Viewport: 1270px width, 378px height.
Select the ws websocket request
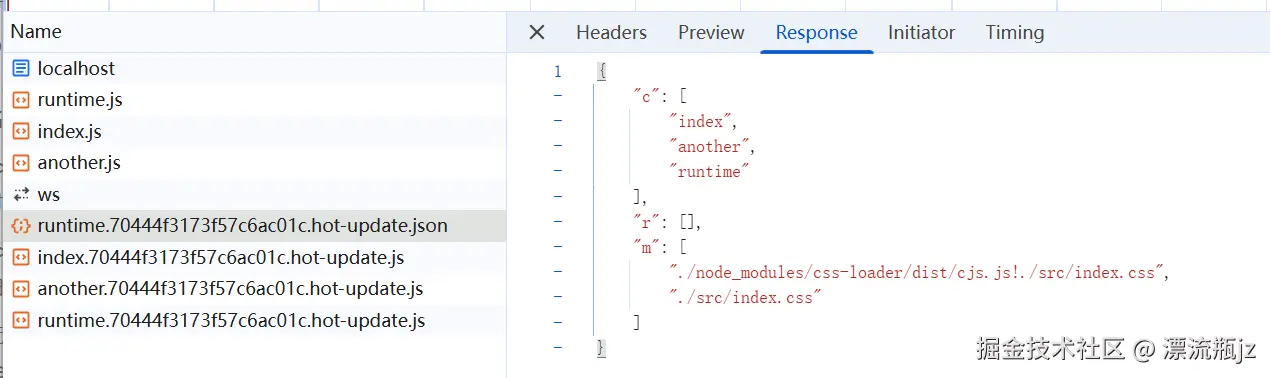[x=253, y=195]
